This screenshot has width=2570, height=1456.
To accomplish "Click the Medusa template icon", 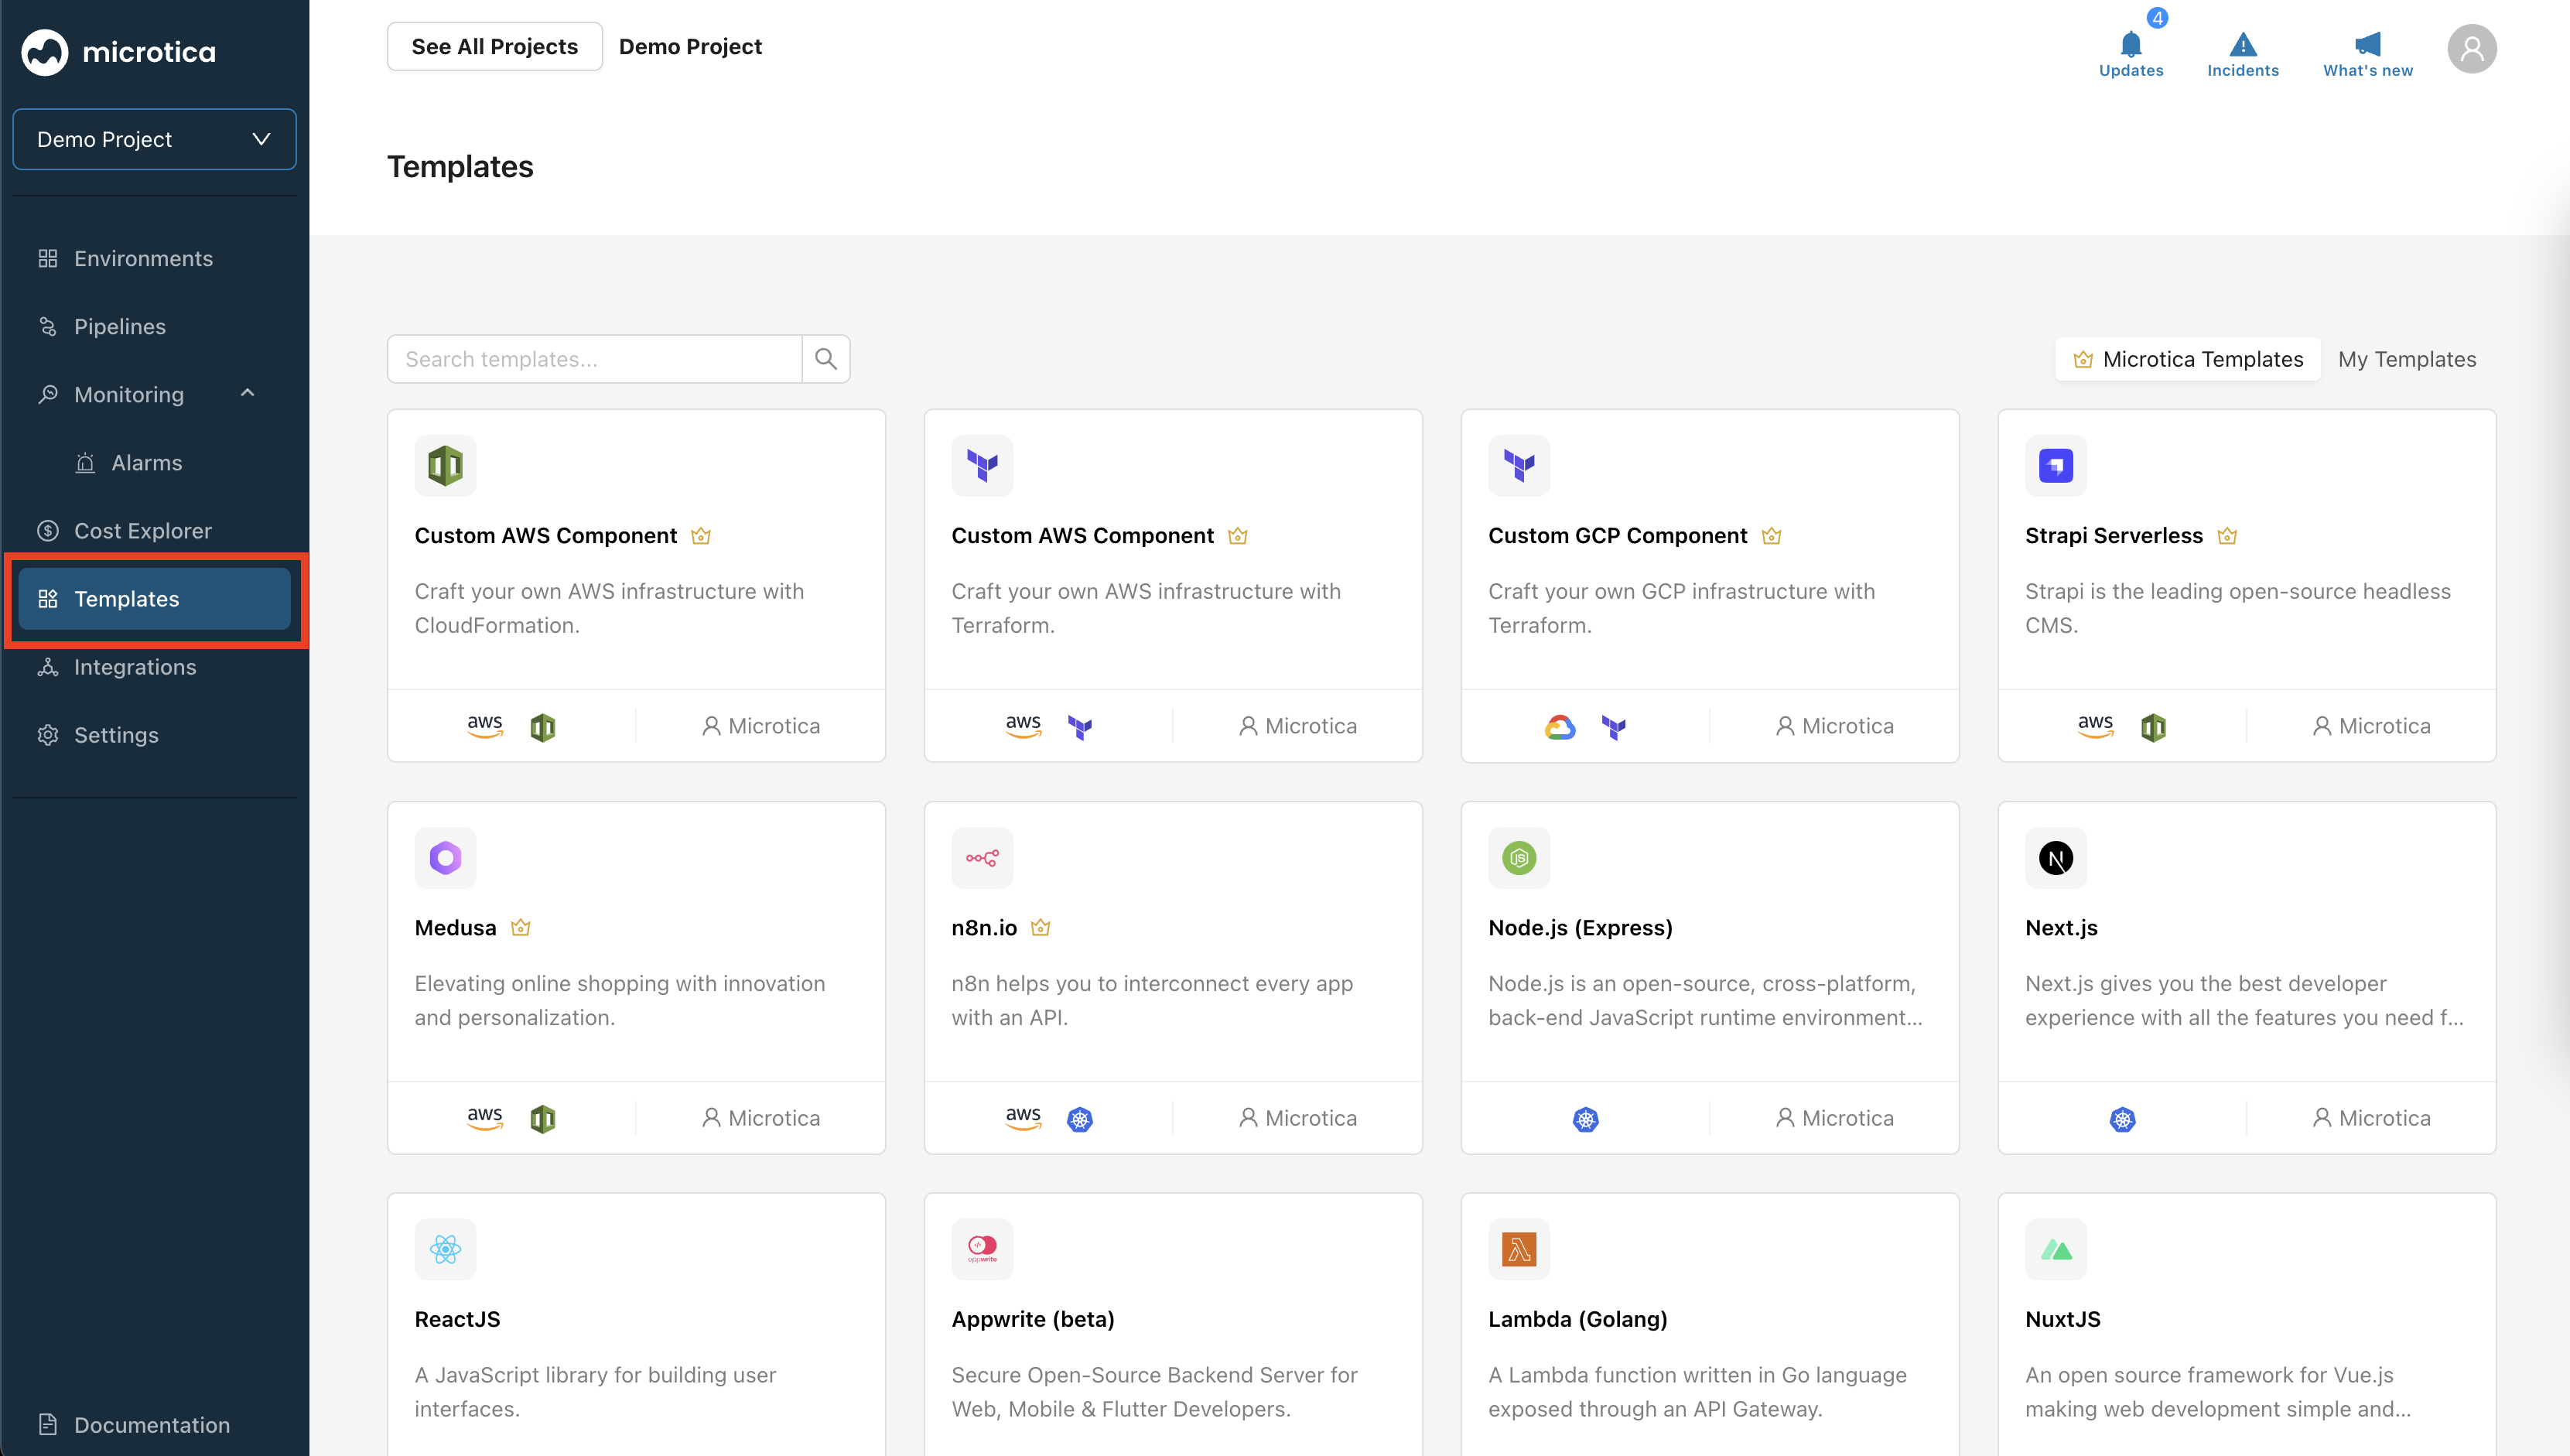I will click(x=446, y=857).
